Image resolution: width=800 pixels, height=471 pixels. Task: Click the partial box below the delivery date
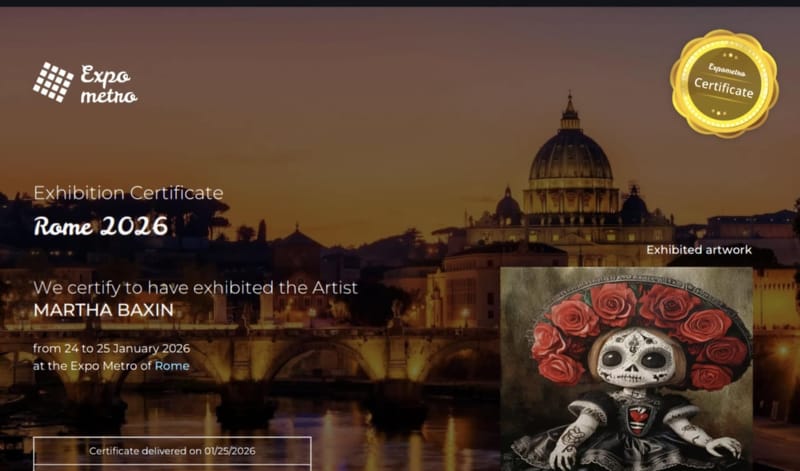tap(172, 467)
